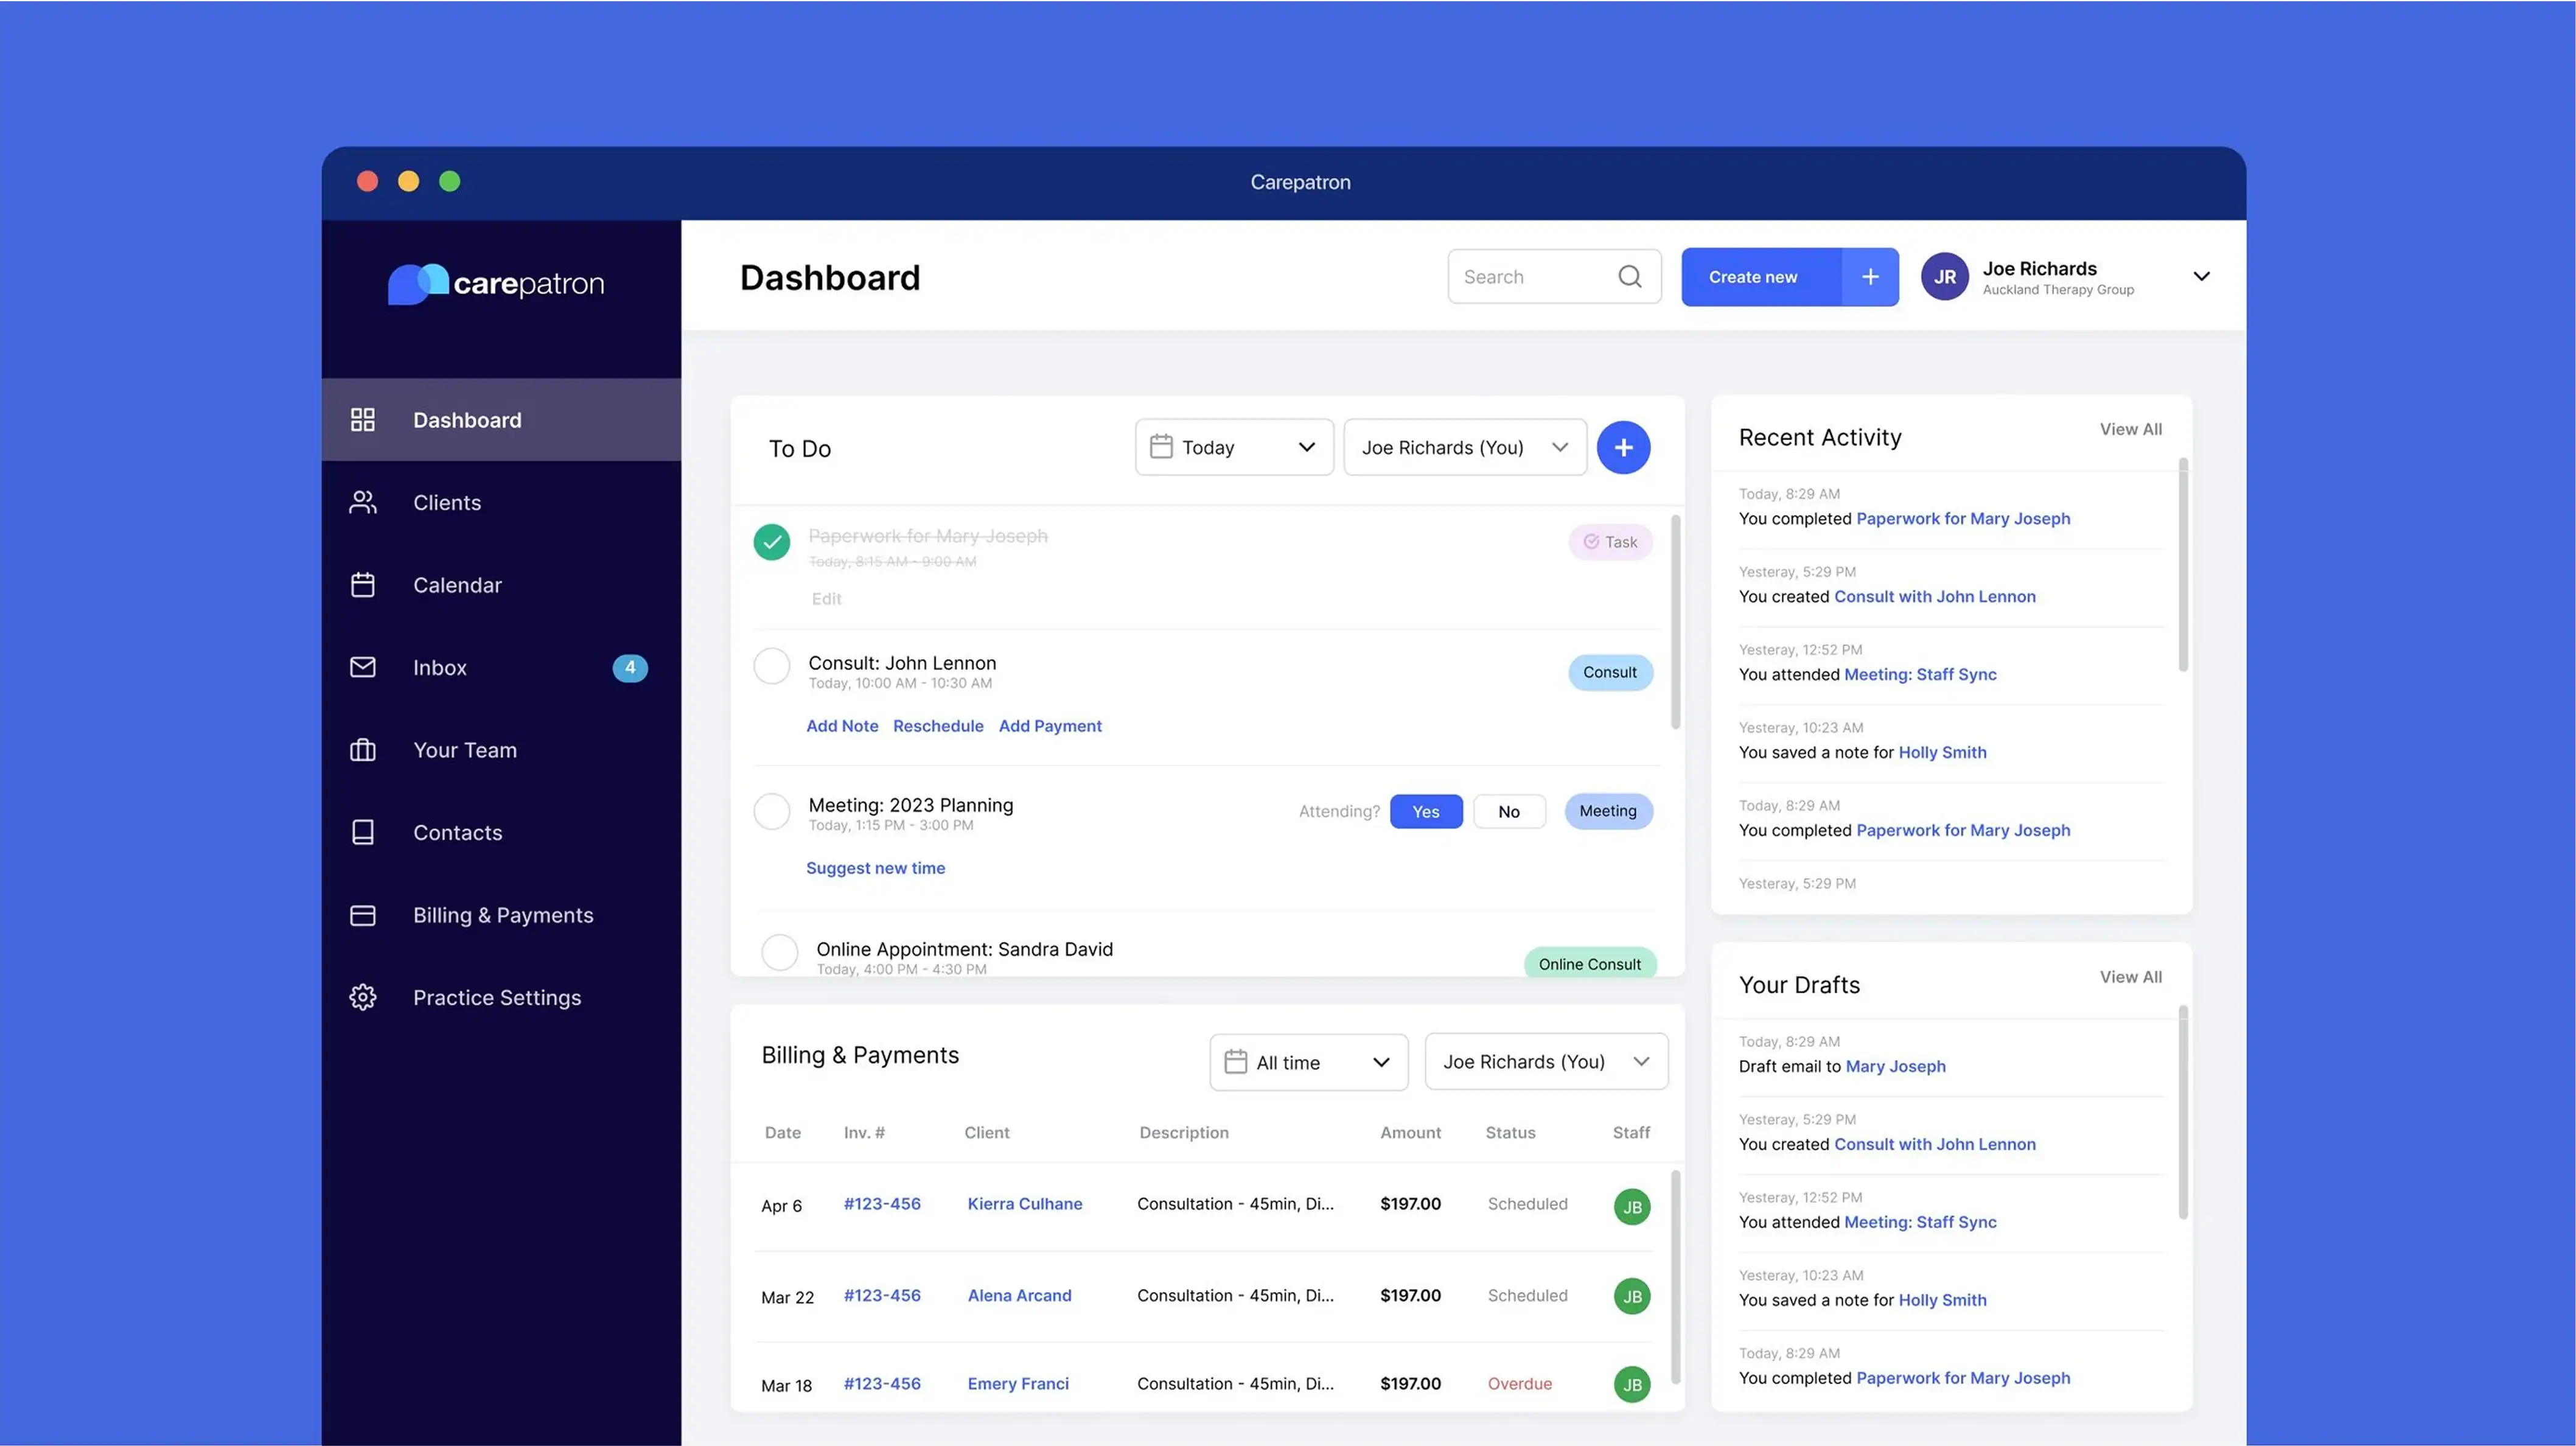Click the Inbox badge showing 4
2576x1446 pixels.
630,667
